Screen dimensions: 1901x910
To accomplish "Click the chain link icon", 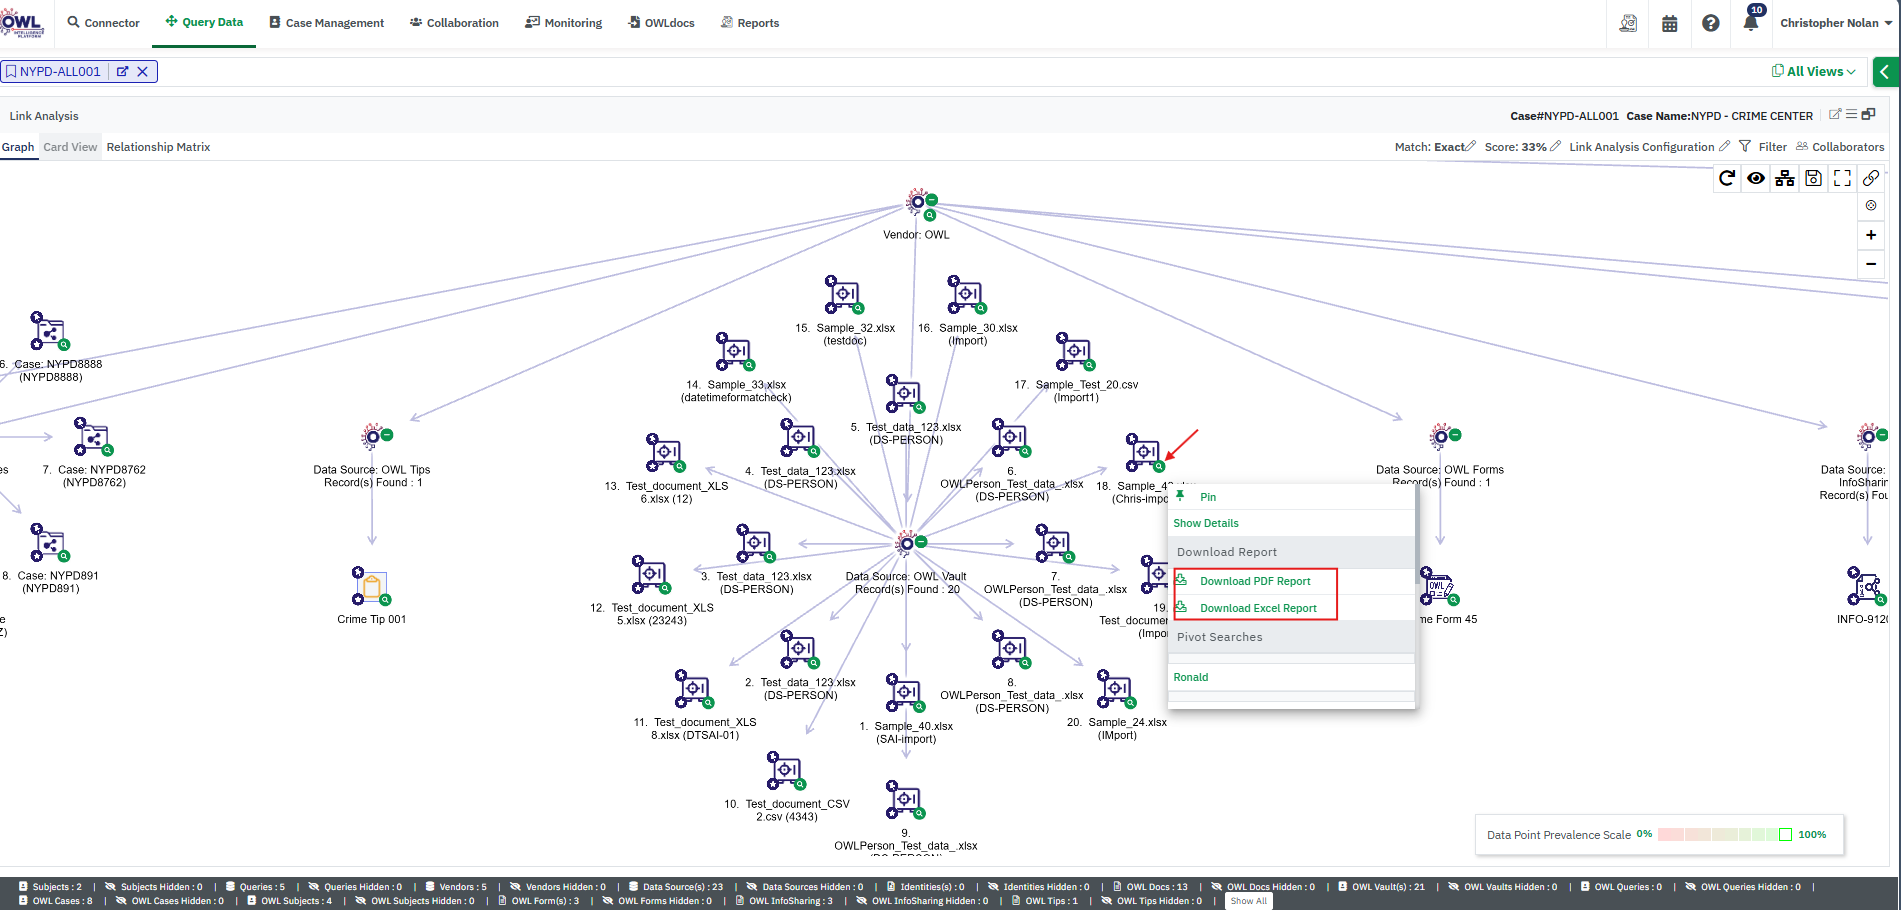I will point(1871,179).
